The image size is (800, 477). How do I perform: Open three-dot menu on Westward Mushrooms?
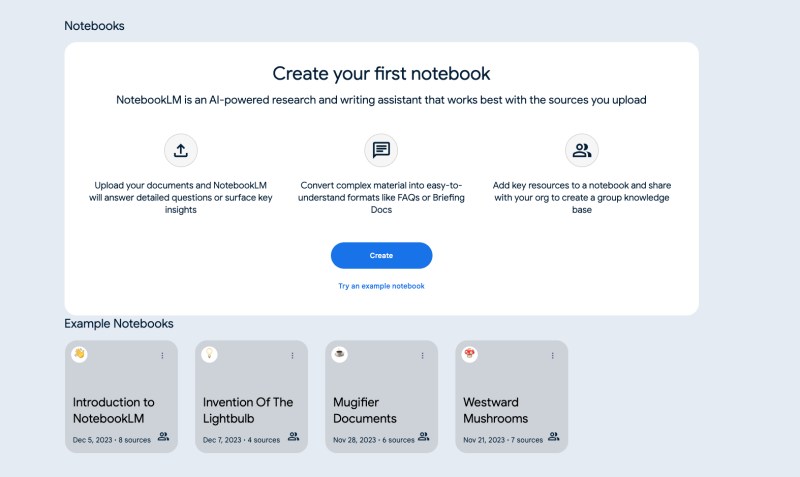pos(553,356)
